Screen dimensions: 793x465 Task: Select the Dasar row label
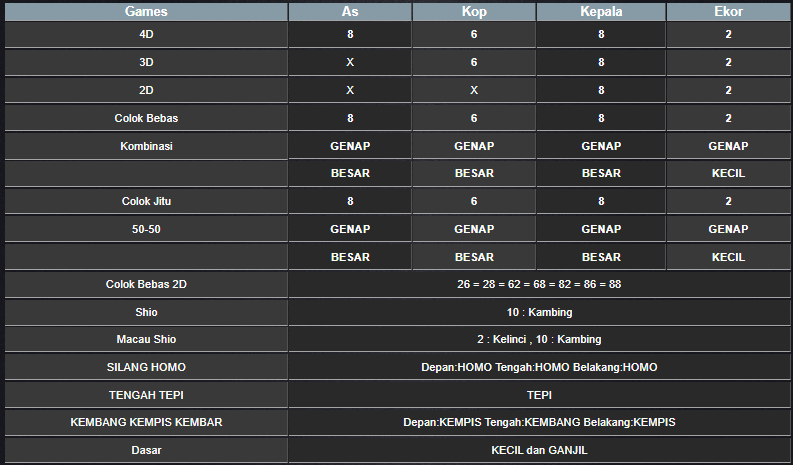pyautogui.click(x=146, y=450)
